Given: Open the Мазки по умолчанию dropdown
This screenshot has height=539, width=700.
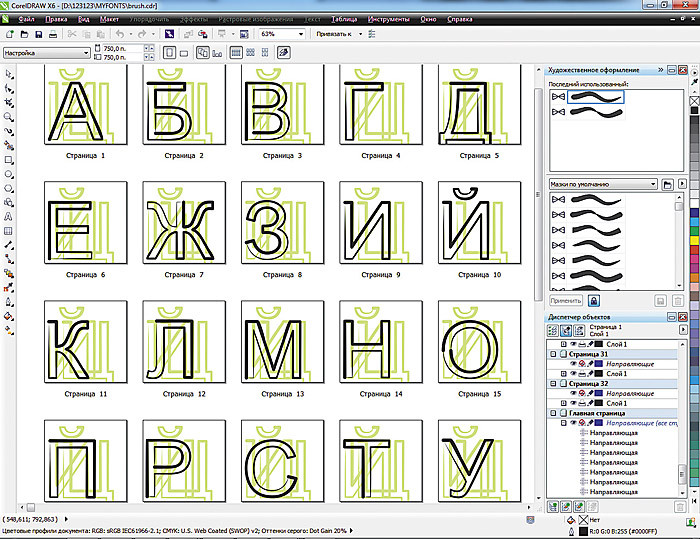Looking at the screenshot, I should point(653,184).
